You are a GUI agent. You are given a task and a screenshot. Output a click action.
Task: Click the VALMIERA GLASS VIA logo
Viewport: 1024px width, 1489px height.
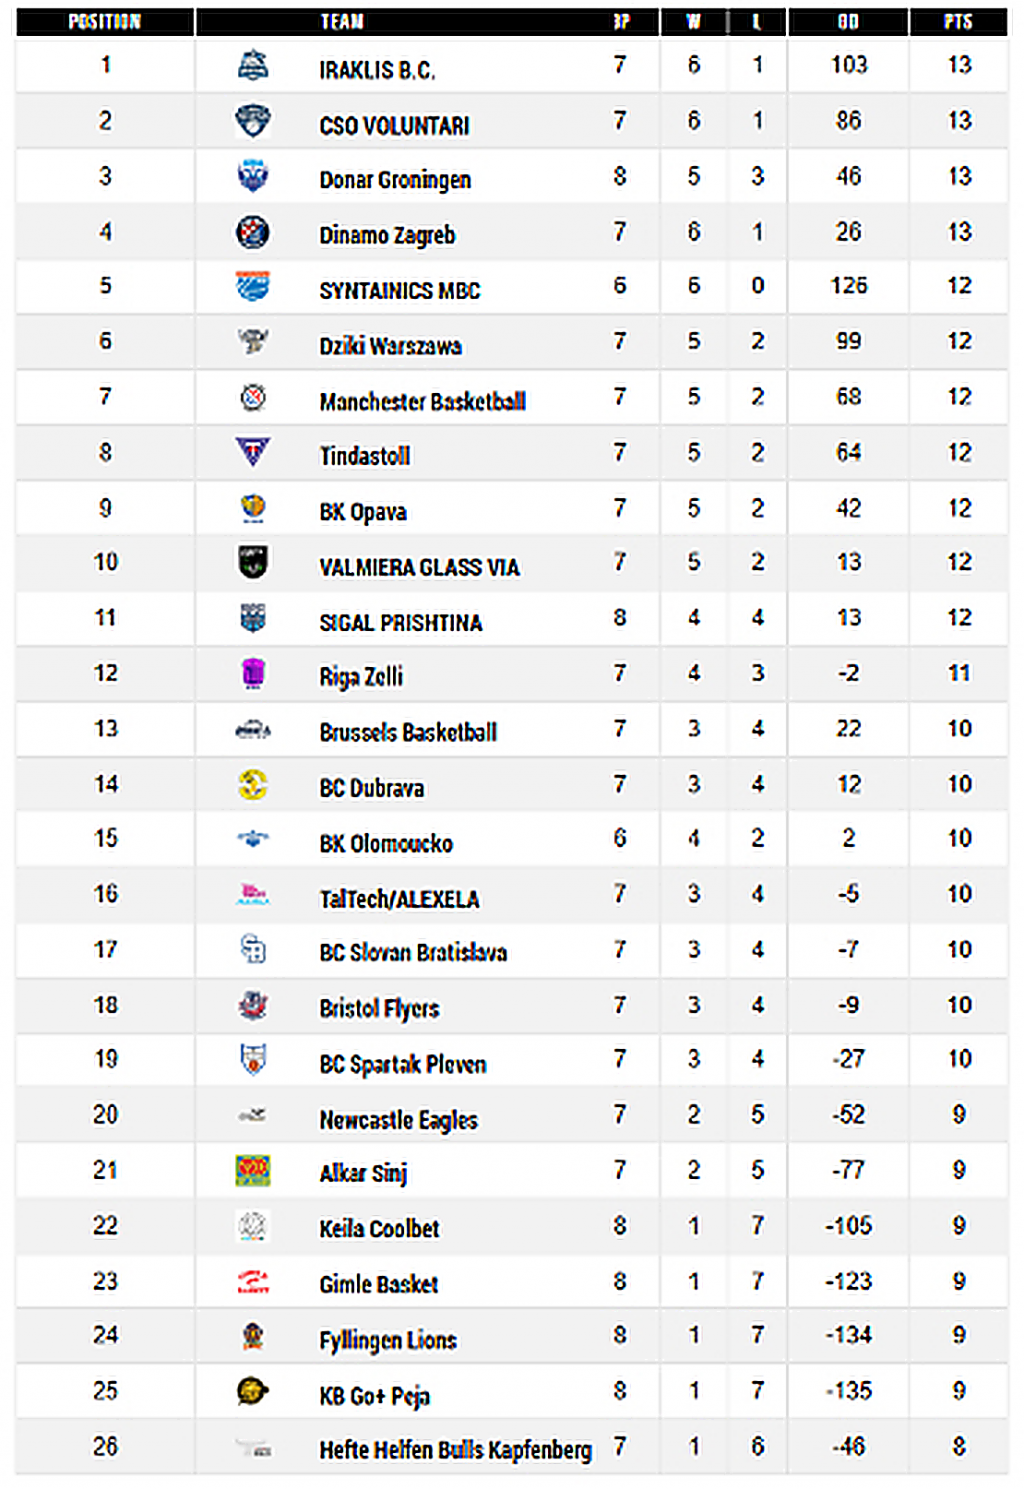253,562
